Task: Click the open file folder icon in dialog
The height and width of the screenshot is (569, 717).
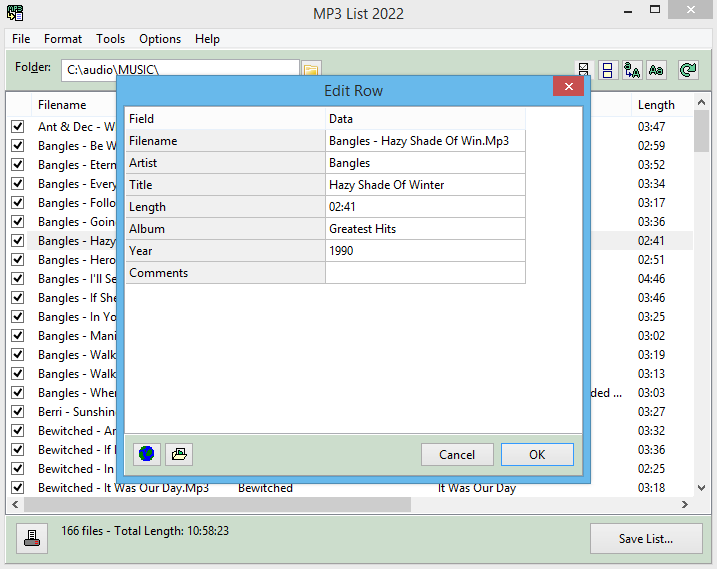Action: point(179,454)
